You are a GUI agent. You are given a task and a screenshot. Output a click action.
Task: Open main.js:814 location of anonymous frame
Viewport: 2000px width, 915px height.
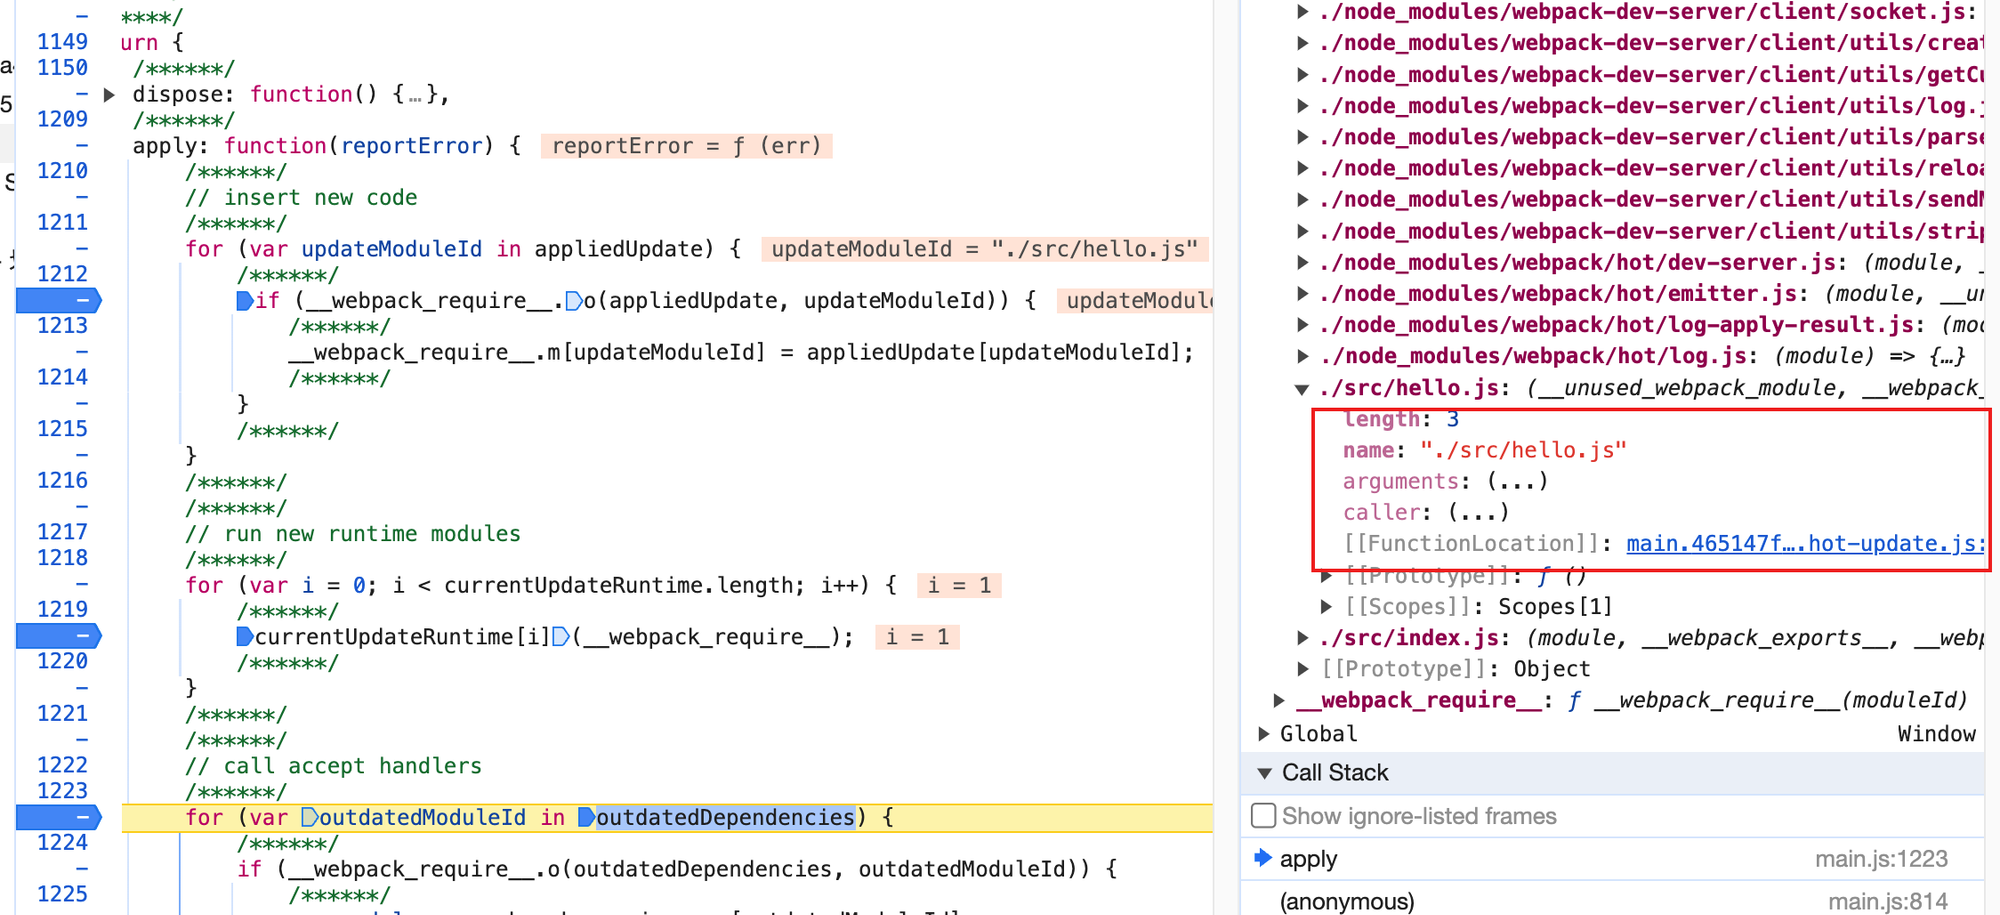[1888, 901]
